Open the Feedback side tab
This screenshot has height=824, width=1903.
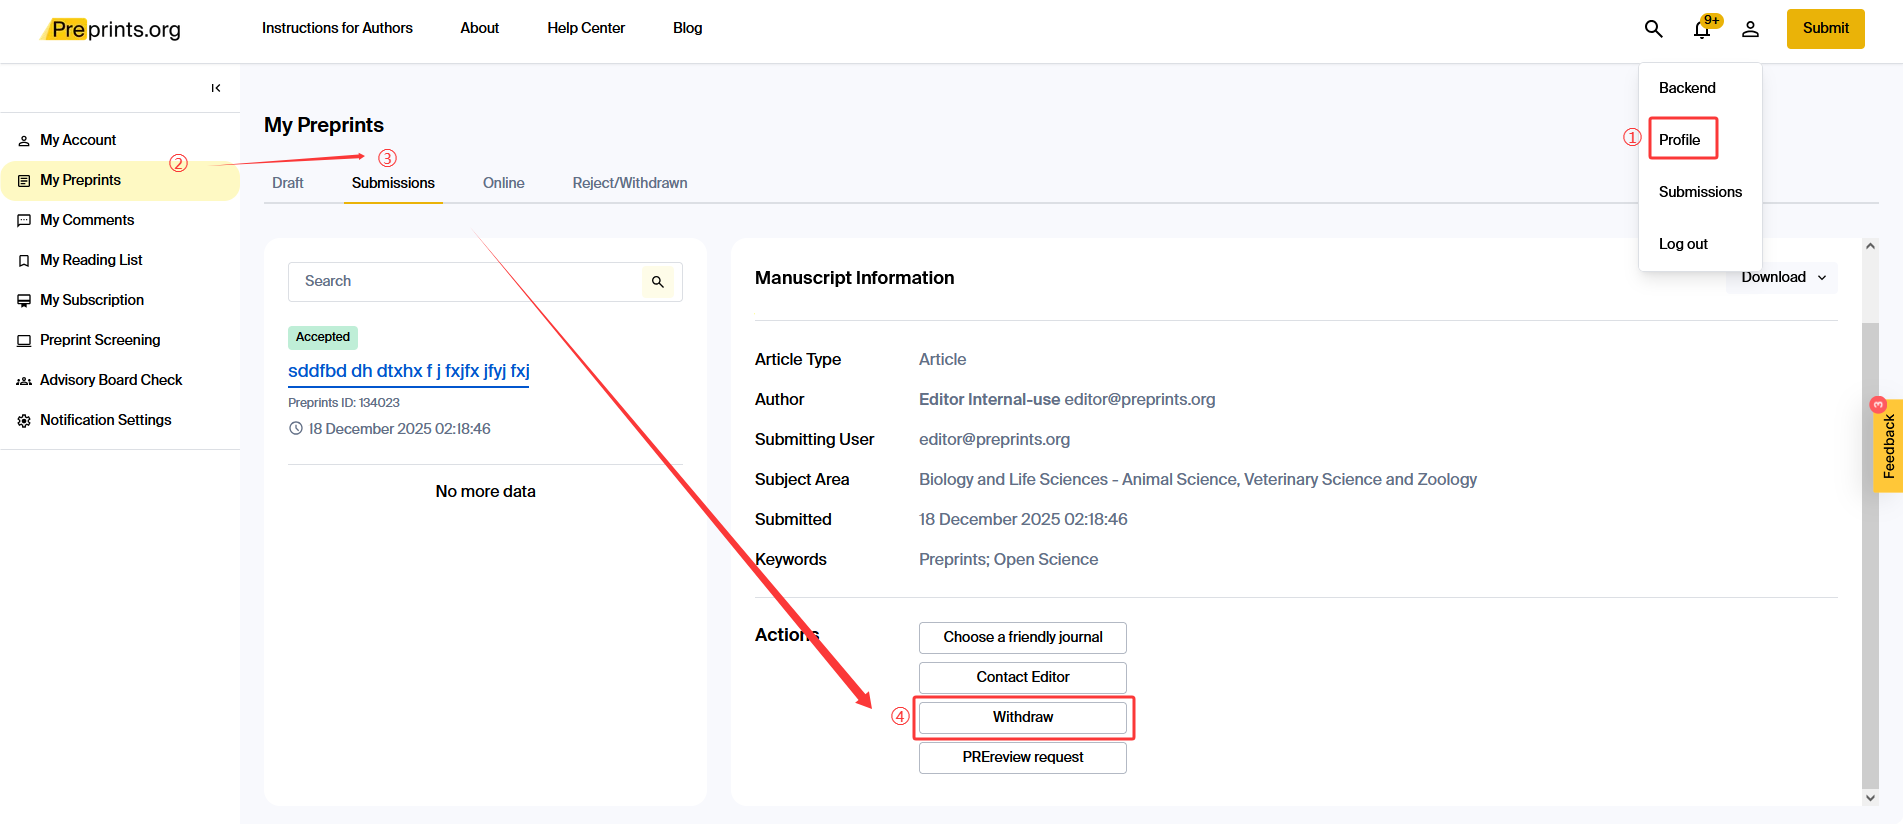1888,446
